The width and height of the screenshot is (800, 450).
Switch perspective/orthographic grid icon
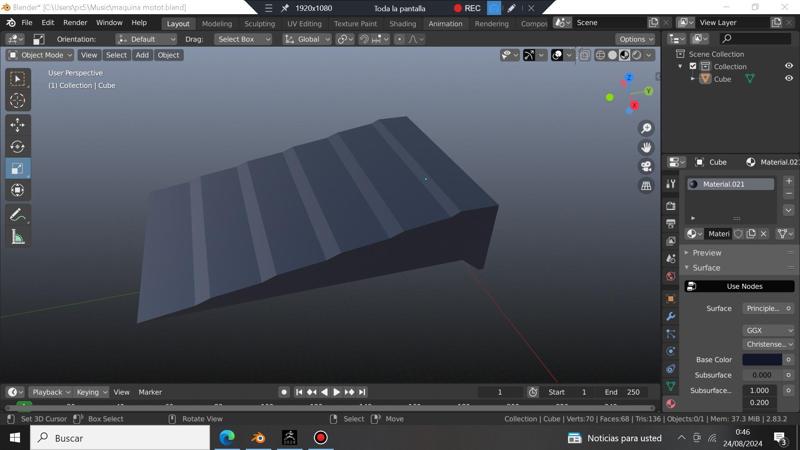pyautogui.click(x=646, y=186)
